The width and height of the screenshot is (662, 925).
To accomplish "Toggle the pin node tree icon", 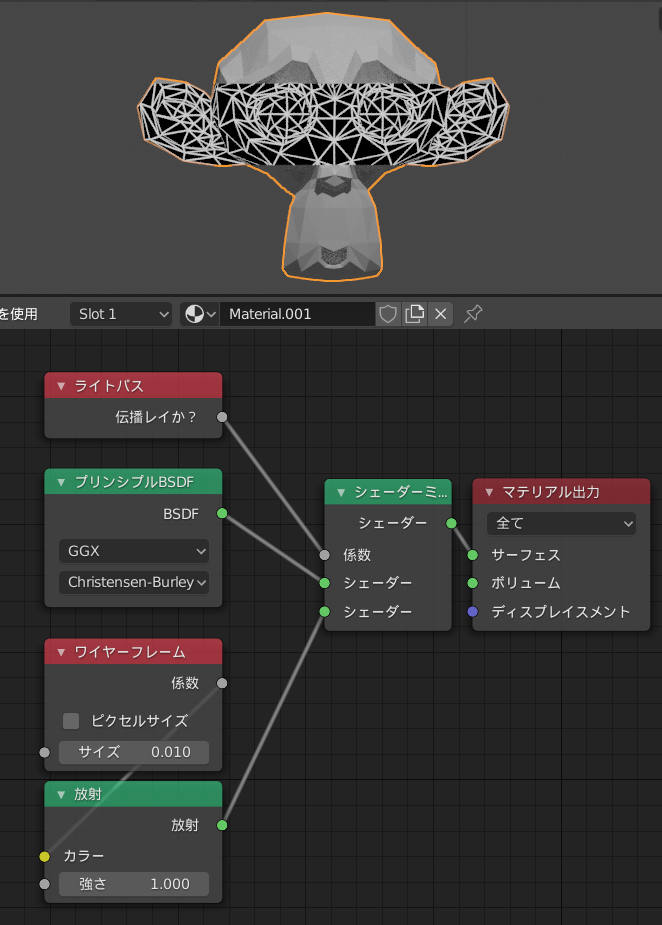I will coord(473,314).
